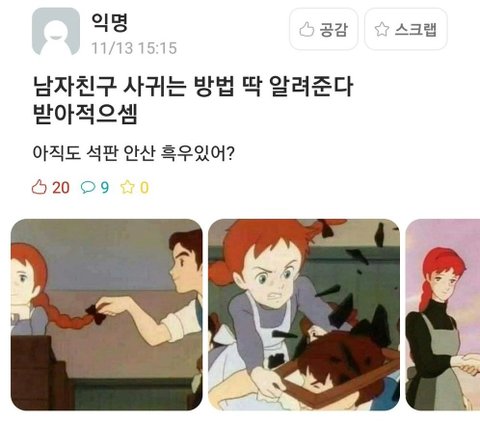The height and width of the screenshot is (423, 480).
Task: Click the scrap count number 0
Action: [x=144, y=188]
